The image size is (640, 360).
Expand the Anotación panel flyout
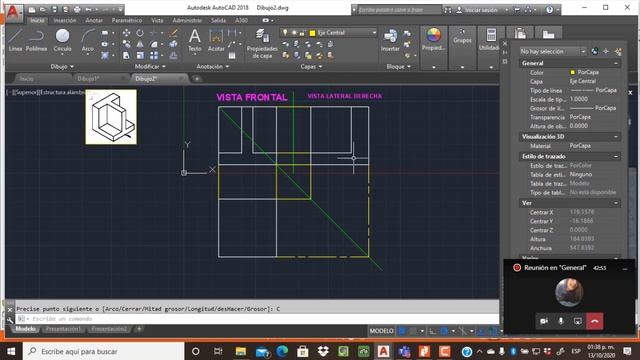pos(213,67)
